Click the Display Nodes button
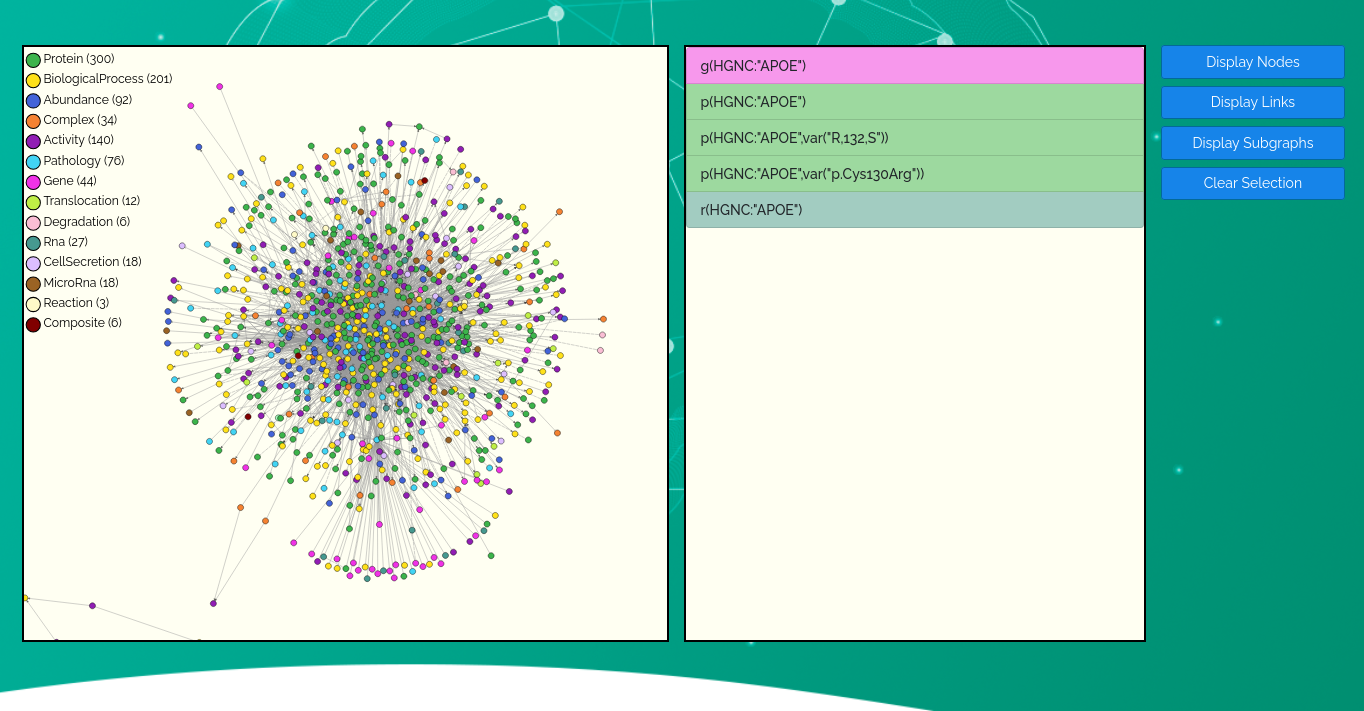The image size is (1364, 711). 1252,62
